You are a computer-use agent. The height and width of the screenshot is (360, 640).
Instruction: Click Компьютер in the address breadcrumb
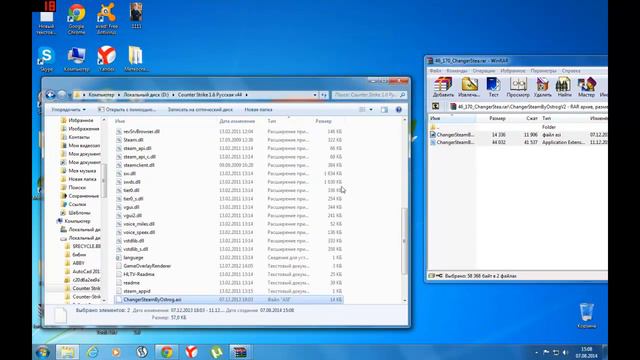click(x=102, y=95)
